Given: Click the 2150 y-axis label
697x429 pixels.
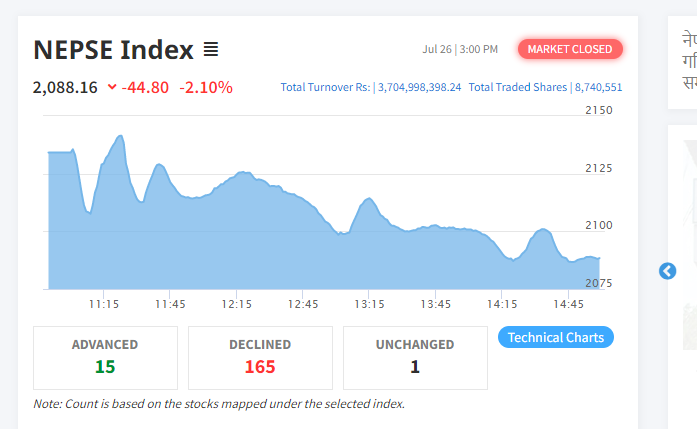Looking at the screenshot, I should coord(598,110).
